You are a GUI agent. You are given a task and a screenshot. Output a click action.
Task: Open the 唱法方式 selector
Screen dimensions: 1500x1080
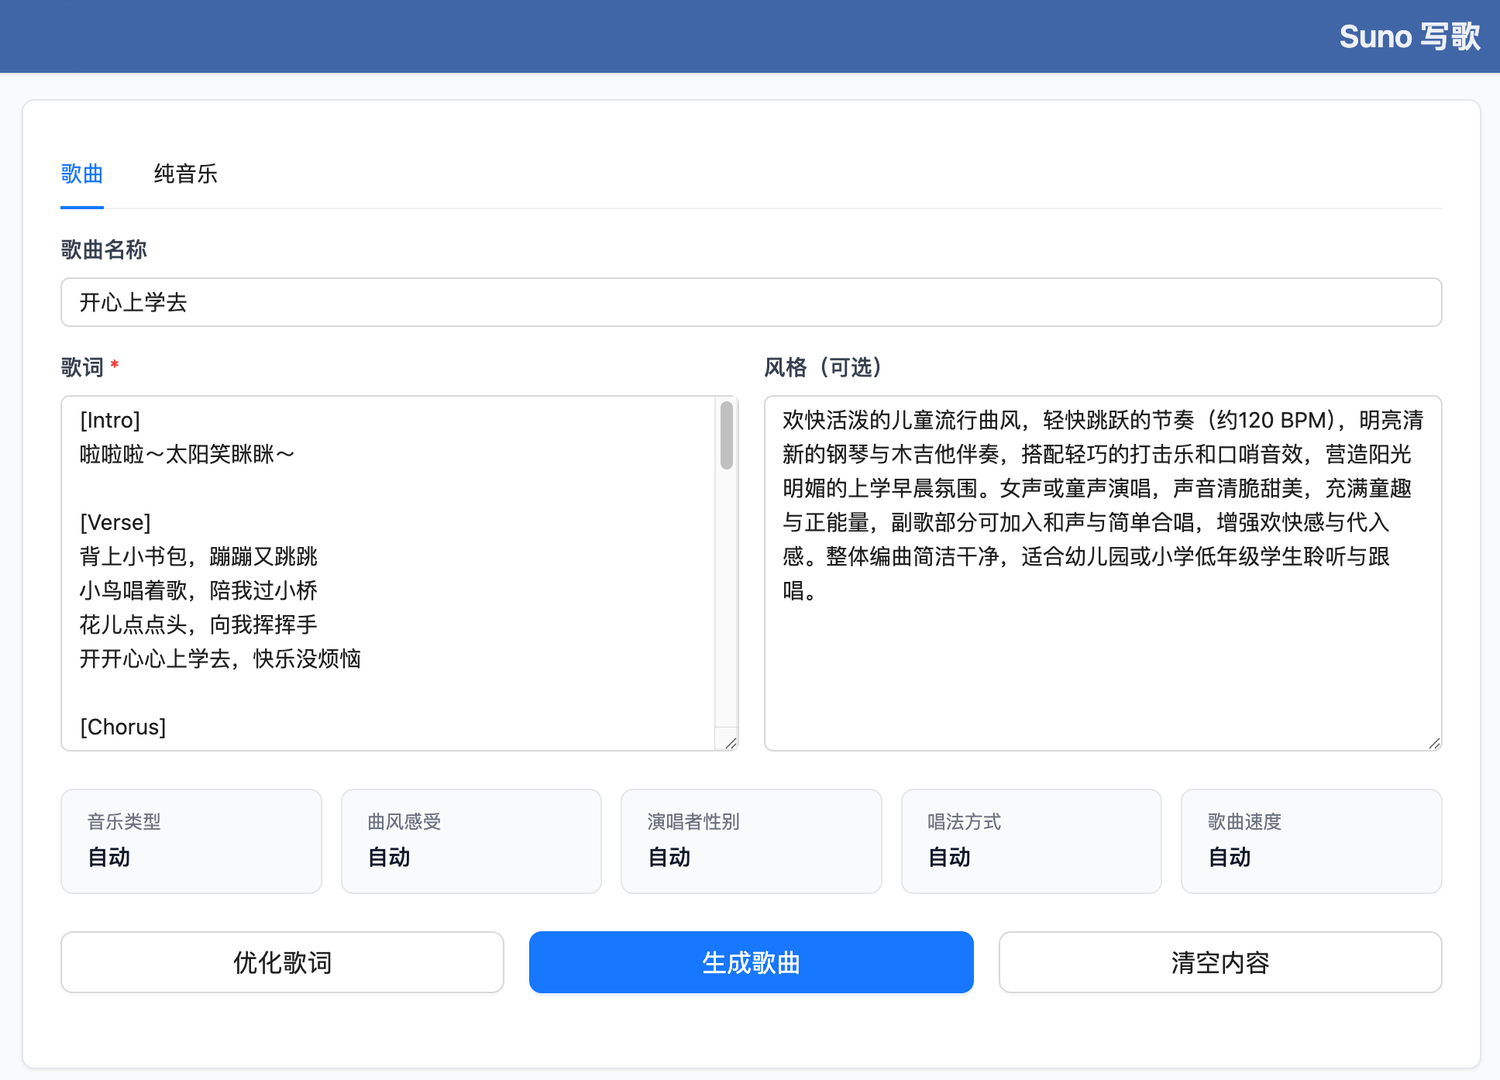click(x=1030, y=840)
